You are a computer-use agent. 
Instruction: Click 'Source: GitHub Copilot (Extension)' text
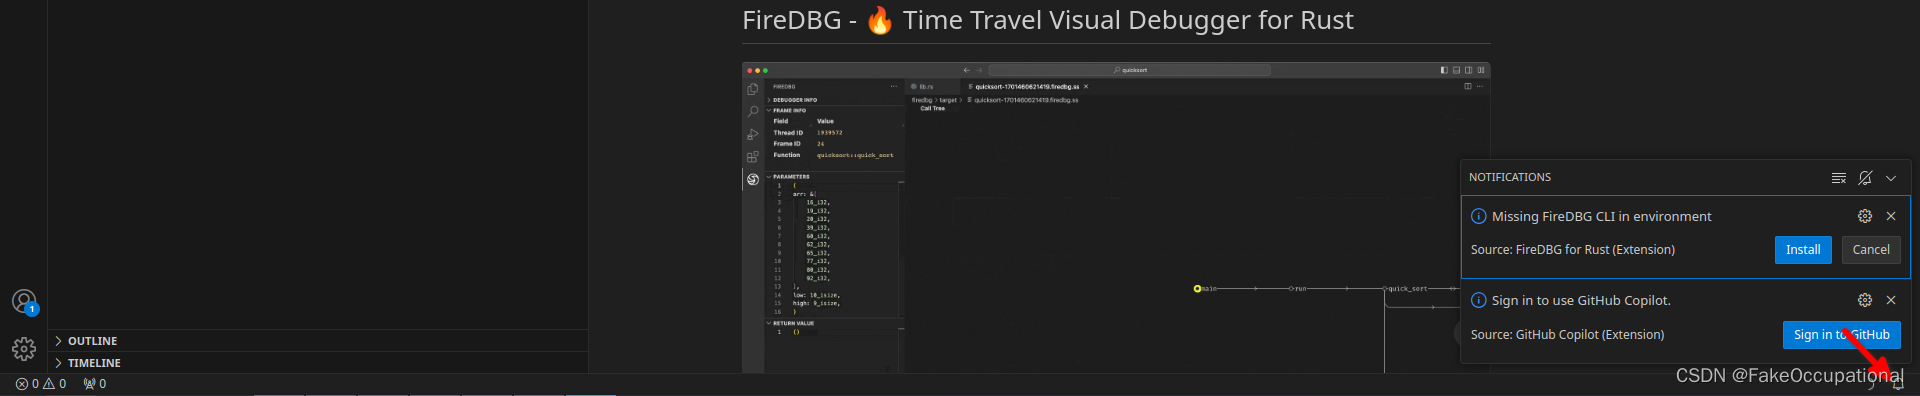tap(1567, 335)
